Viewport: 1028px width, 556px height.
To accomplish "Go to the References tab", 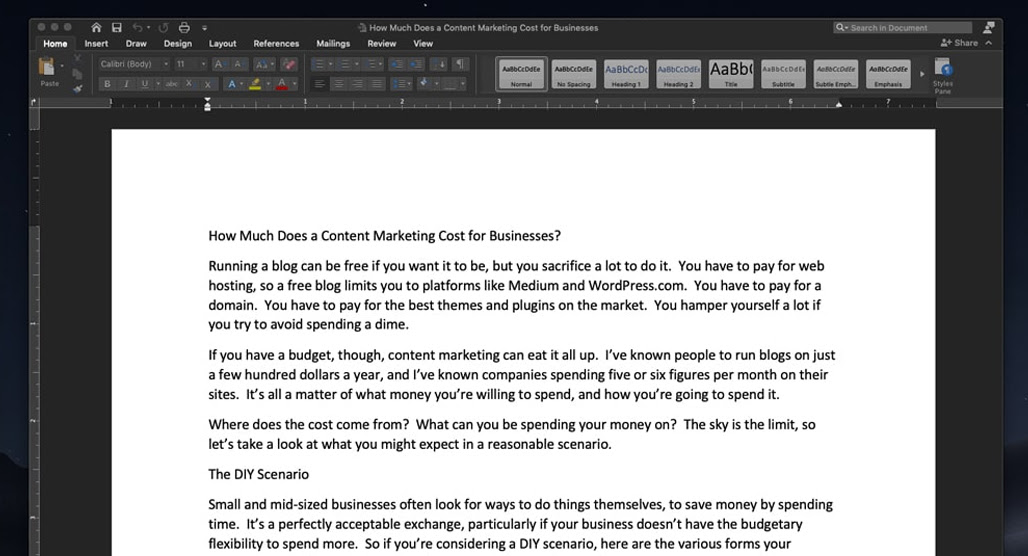I will [x=276, y=43].
